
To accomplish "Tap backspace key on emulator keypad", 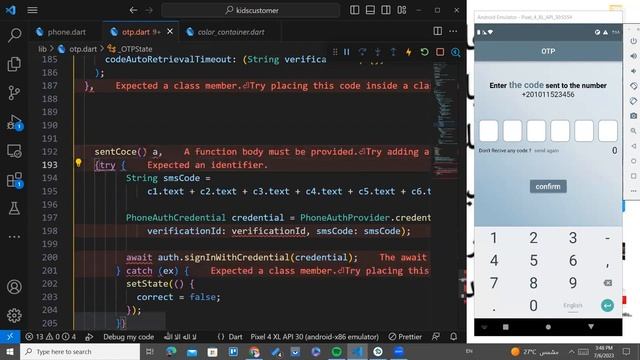I will click(x=607, y=283).
